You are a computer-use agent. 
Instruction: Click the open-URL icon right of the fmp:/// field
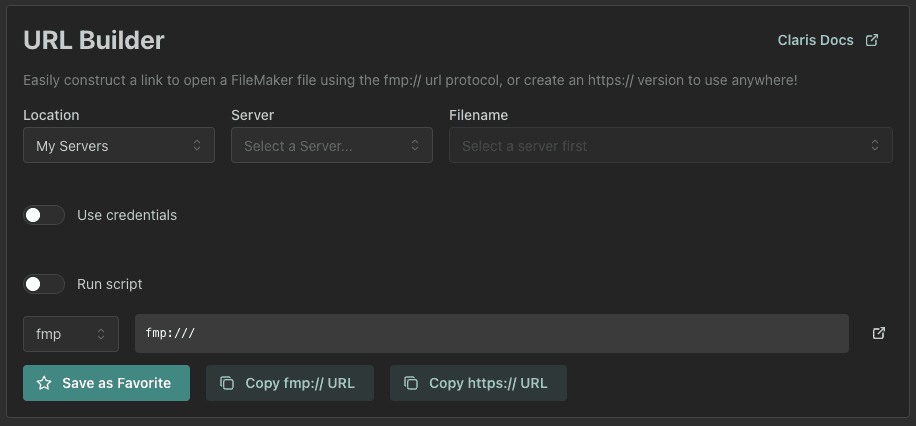click(879, 333)
